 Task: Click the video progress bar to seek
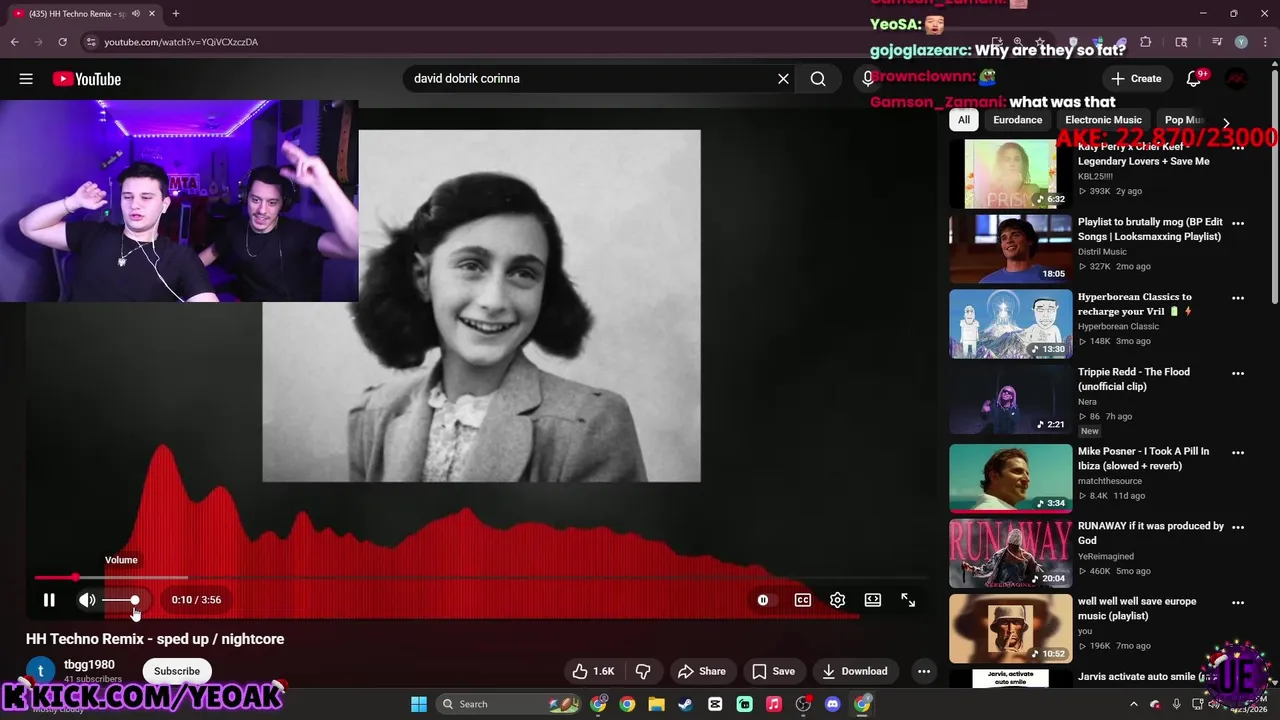tap(480, 578)
